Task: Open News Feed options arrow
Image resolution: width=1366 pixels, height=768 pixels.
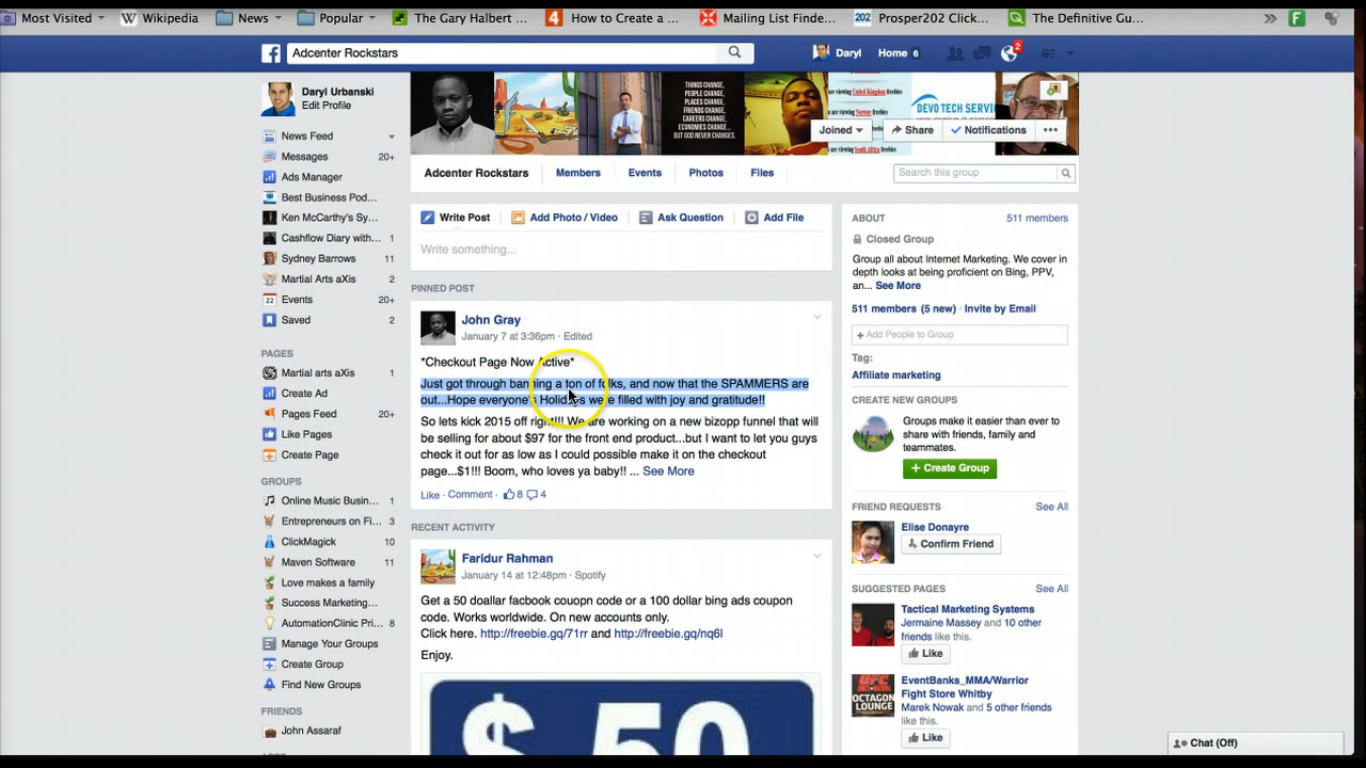Action: pyautogui.click(x=391, y=137)
